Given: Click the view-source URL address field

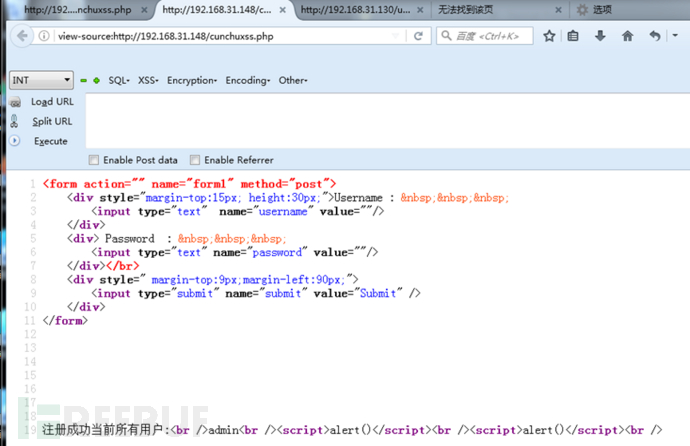Looking at the screenshot, I should click(220, 36).
